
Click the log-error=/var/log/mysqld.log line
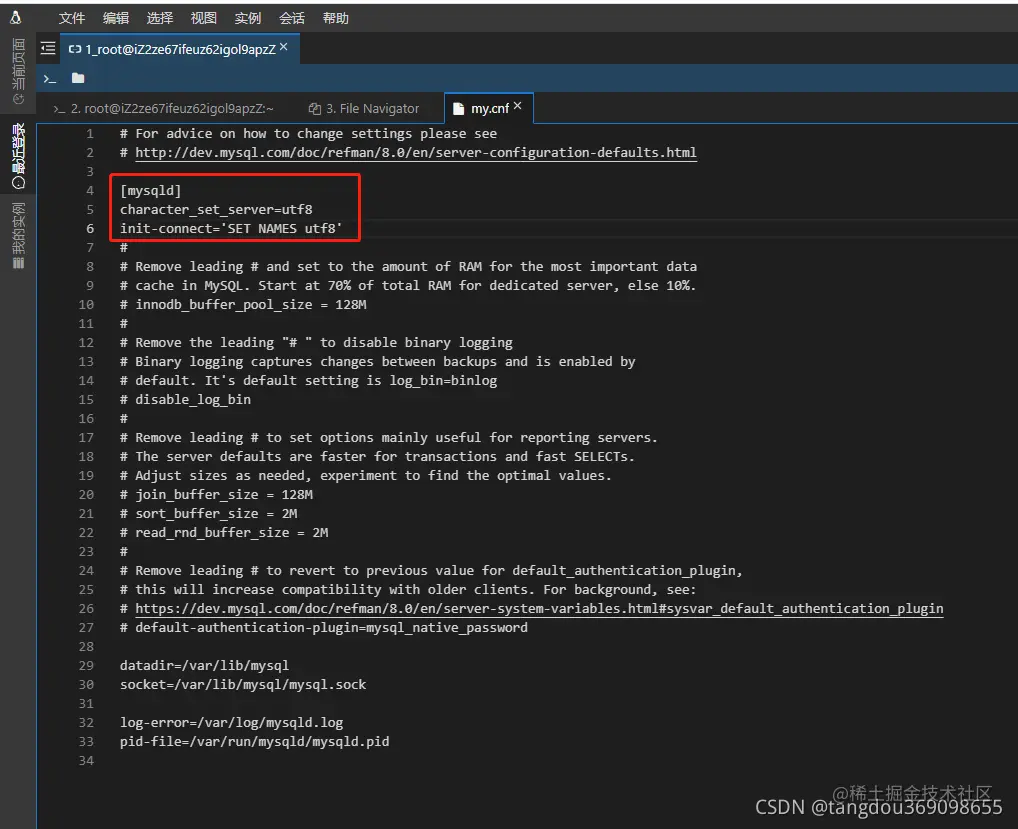coord(231,723)
